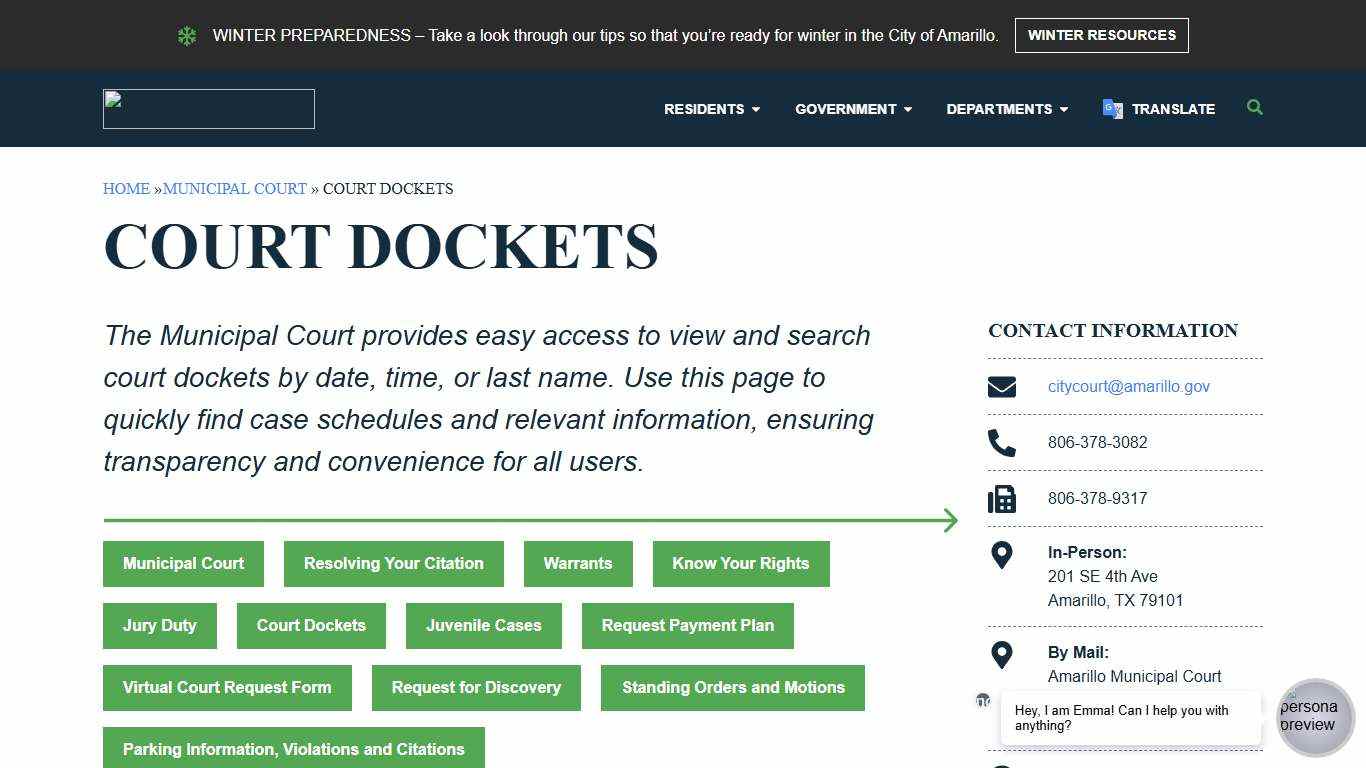
Task: Click the snowflake icon in winter banner
Action: 187,35
